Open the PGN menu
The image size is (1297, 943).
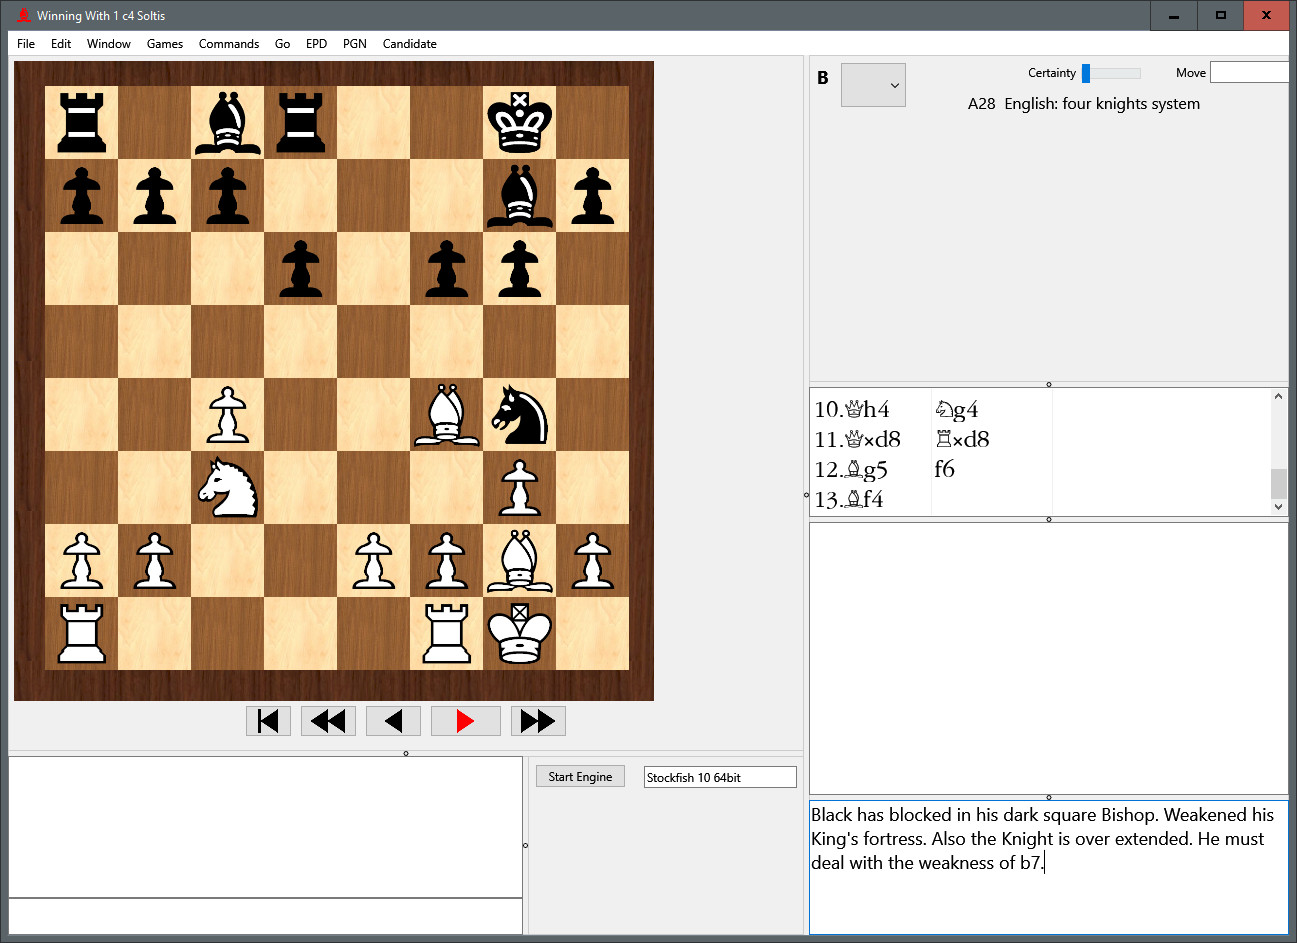(354, 43)
